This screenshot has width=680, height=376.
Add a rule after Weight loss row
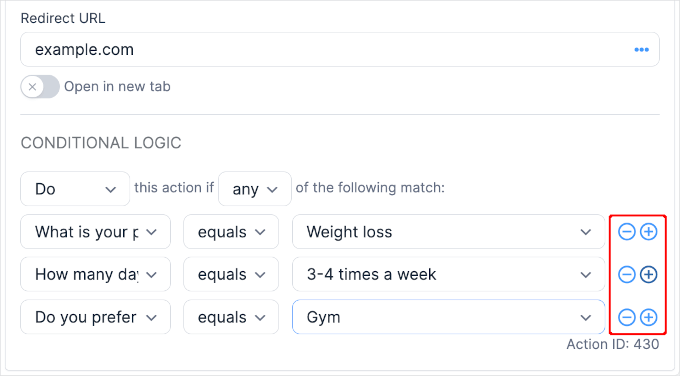649,232
